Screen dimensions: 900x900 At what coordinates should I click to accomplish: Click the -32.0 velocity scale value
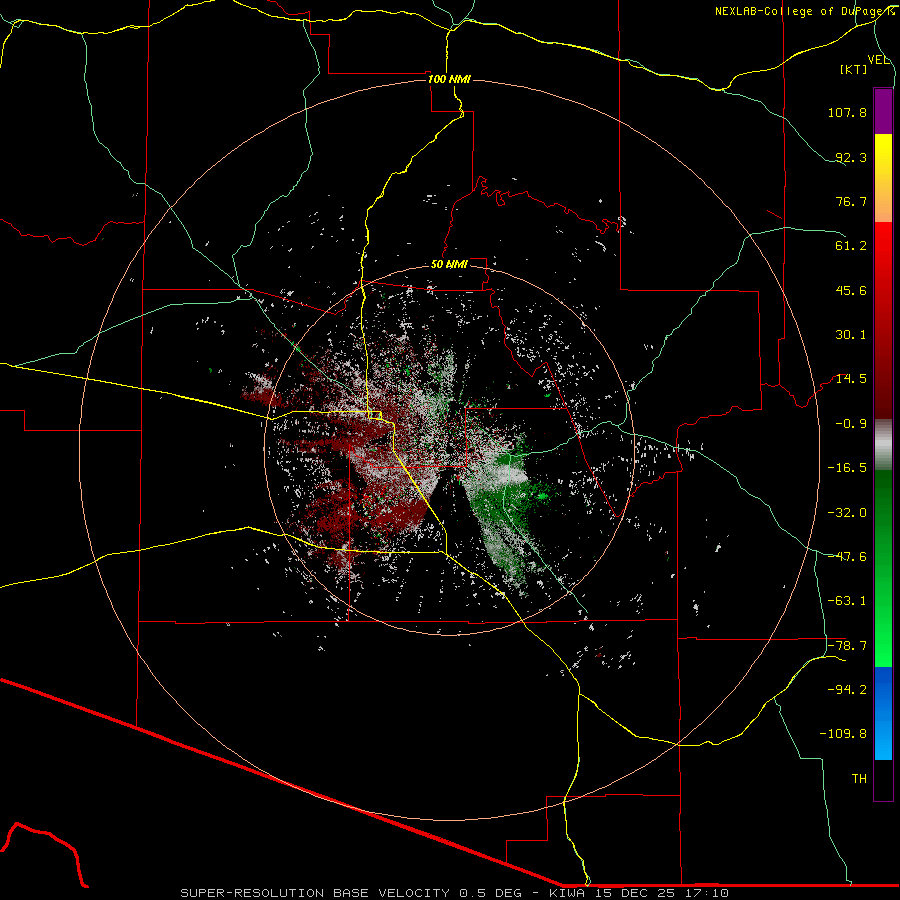click(x=847, y=513)
